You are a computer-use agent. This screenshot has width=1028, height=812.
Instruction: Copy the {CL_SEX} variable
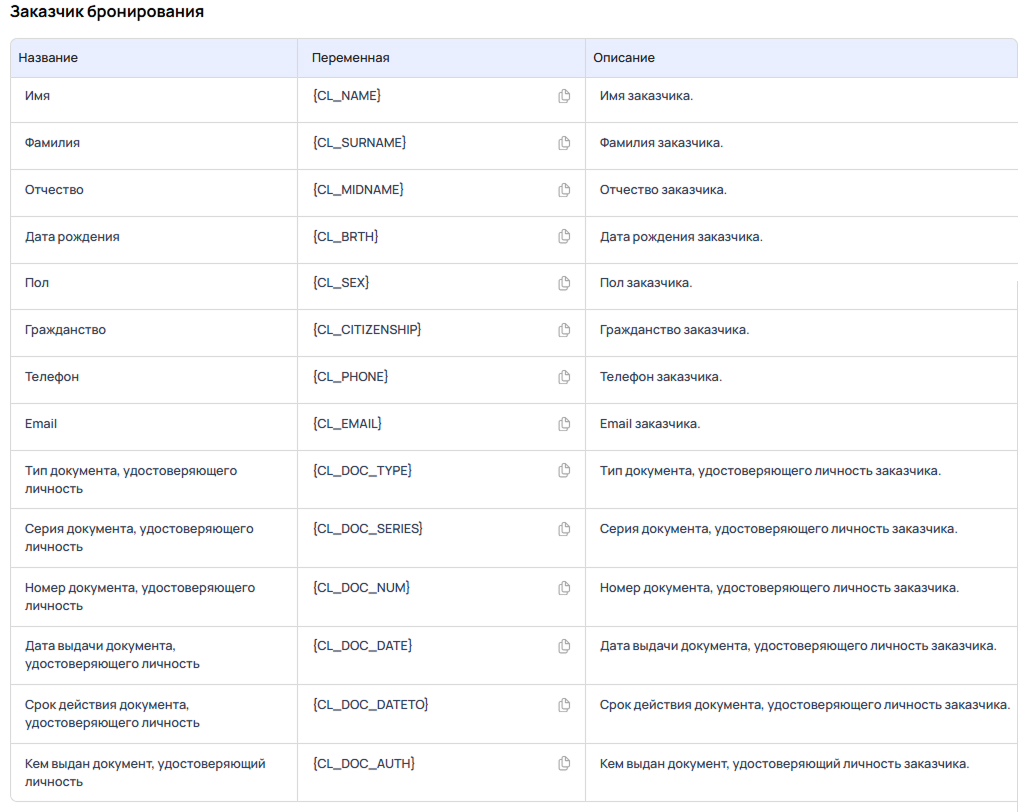point(564,283)
